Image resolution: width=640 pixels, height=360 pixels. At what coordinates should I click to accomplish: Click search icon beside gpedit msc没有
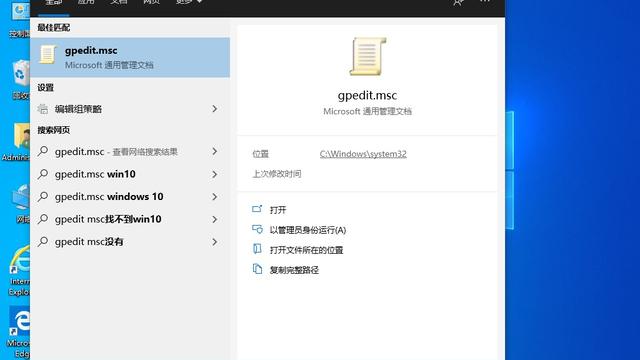tap(43, 242)
